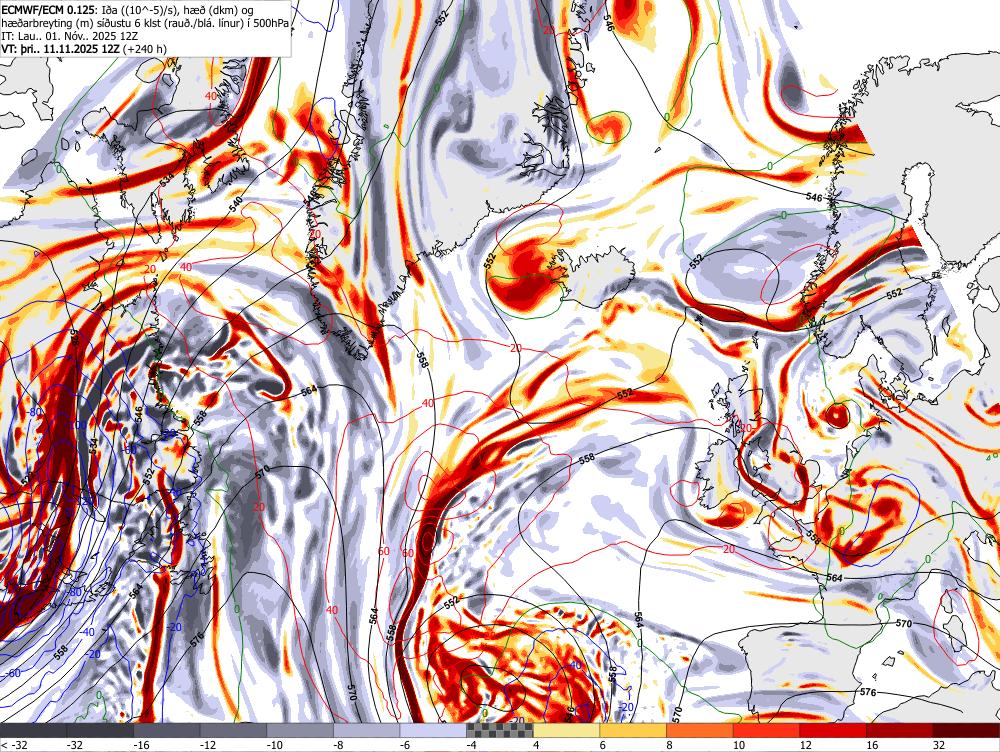This screenshot has height=752, width=1000.
Task: Click the black 540 contour label near Greenland
Action: (x=235, y=203)
